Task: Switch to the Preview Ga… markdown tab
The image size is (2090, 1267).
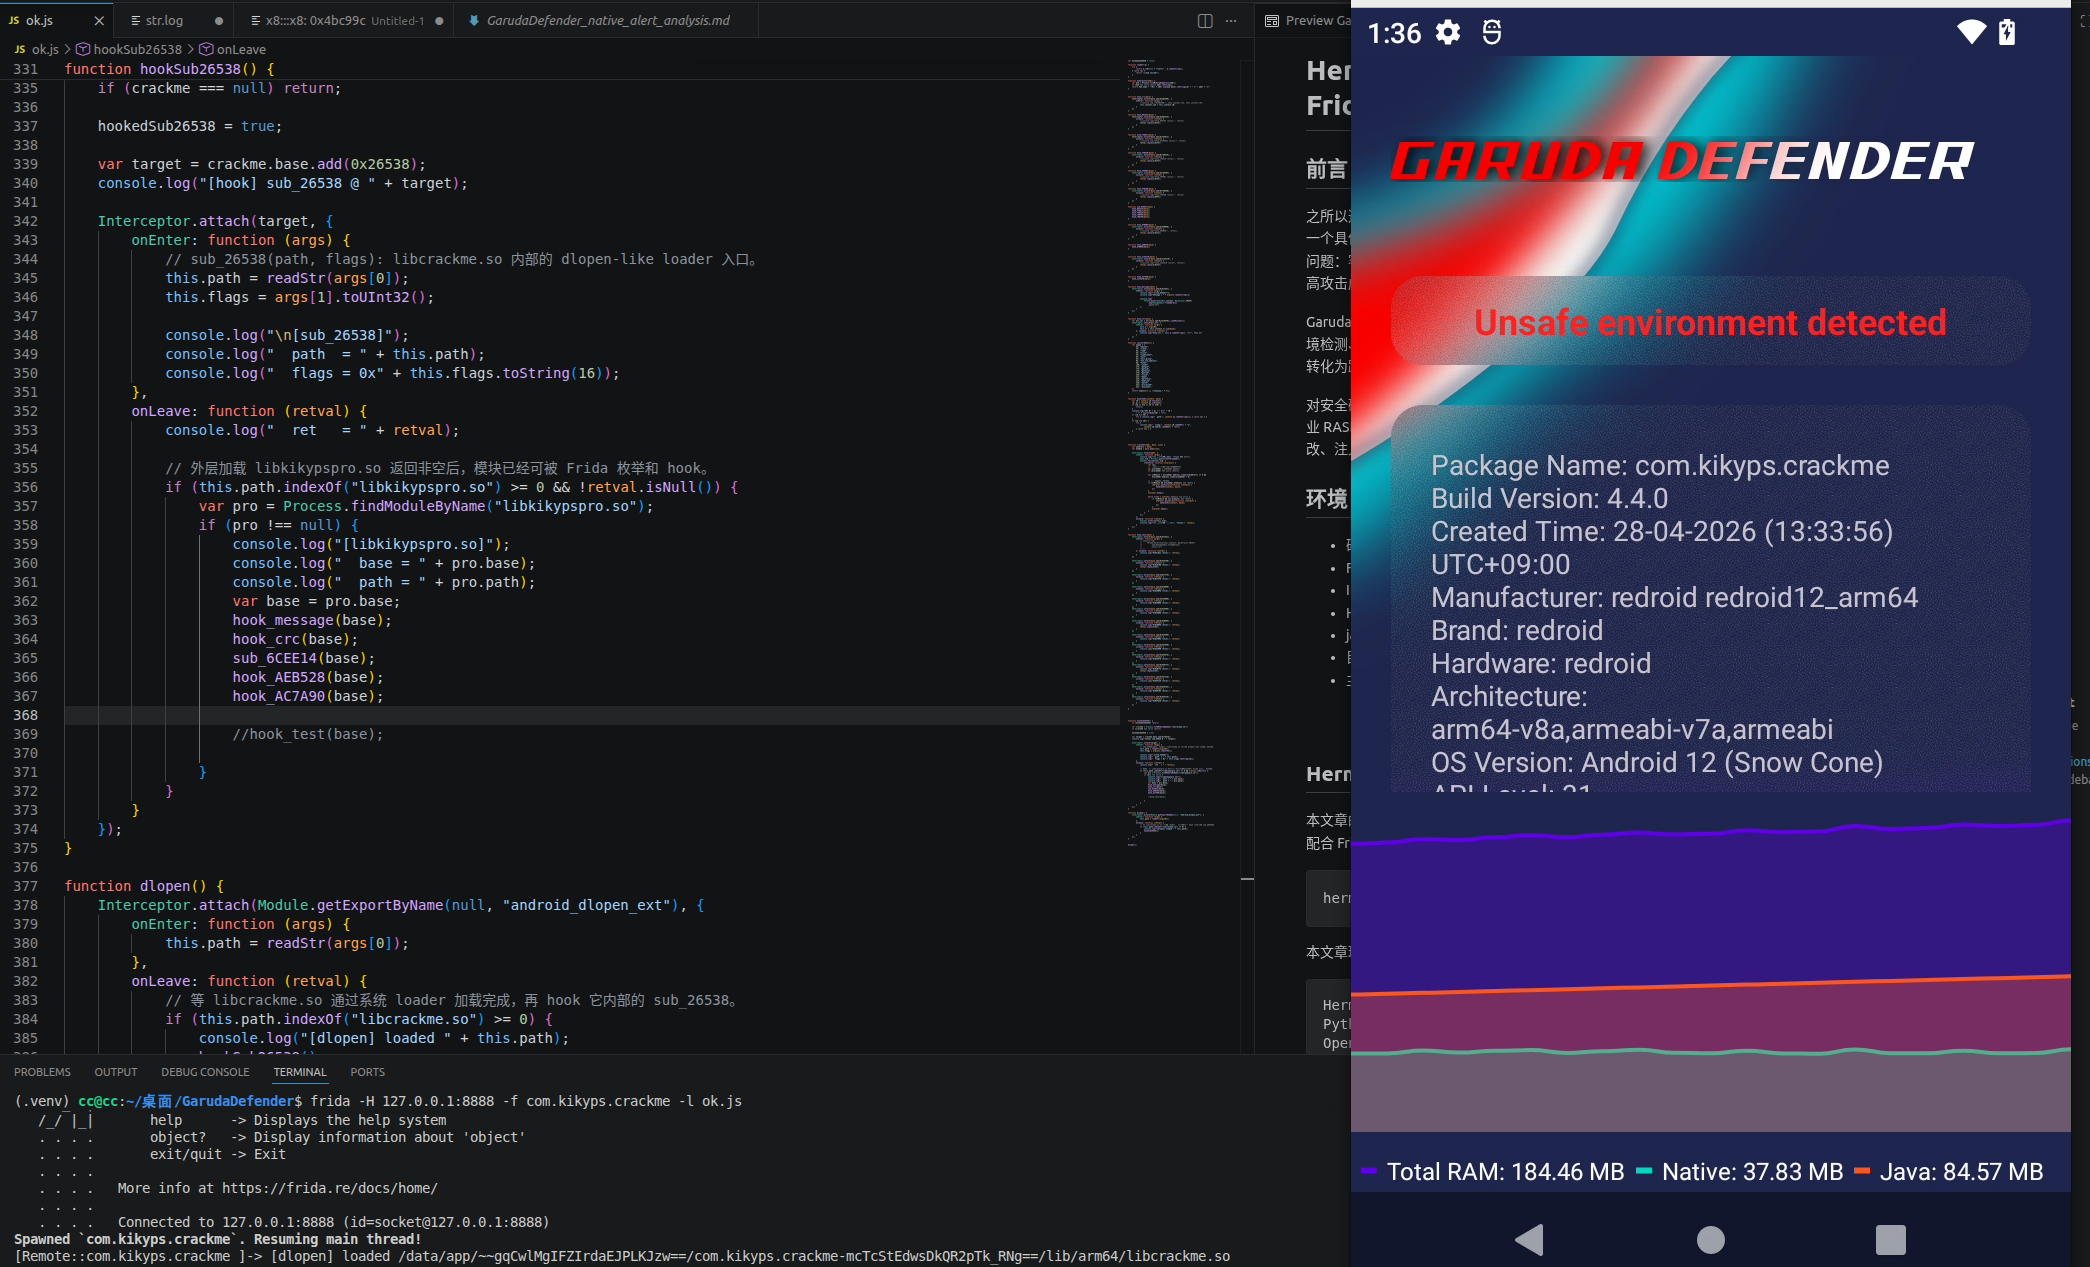Action: pos(1308,20)
